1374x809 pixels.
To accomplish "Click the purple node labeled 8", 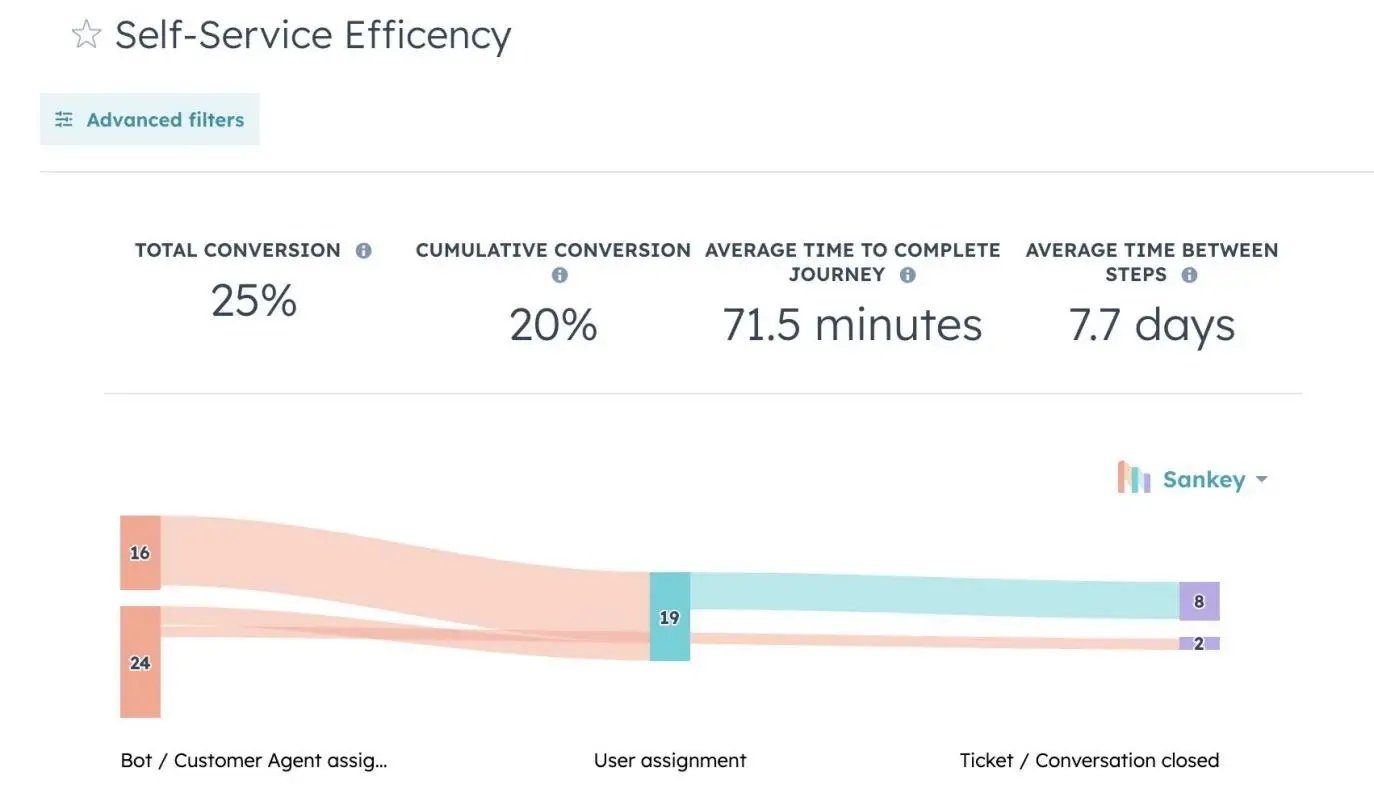I will point(1199,601).
